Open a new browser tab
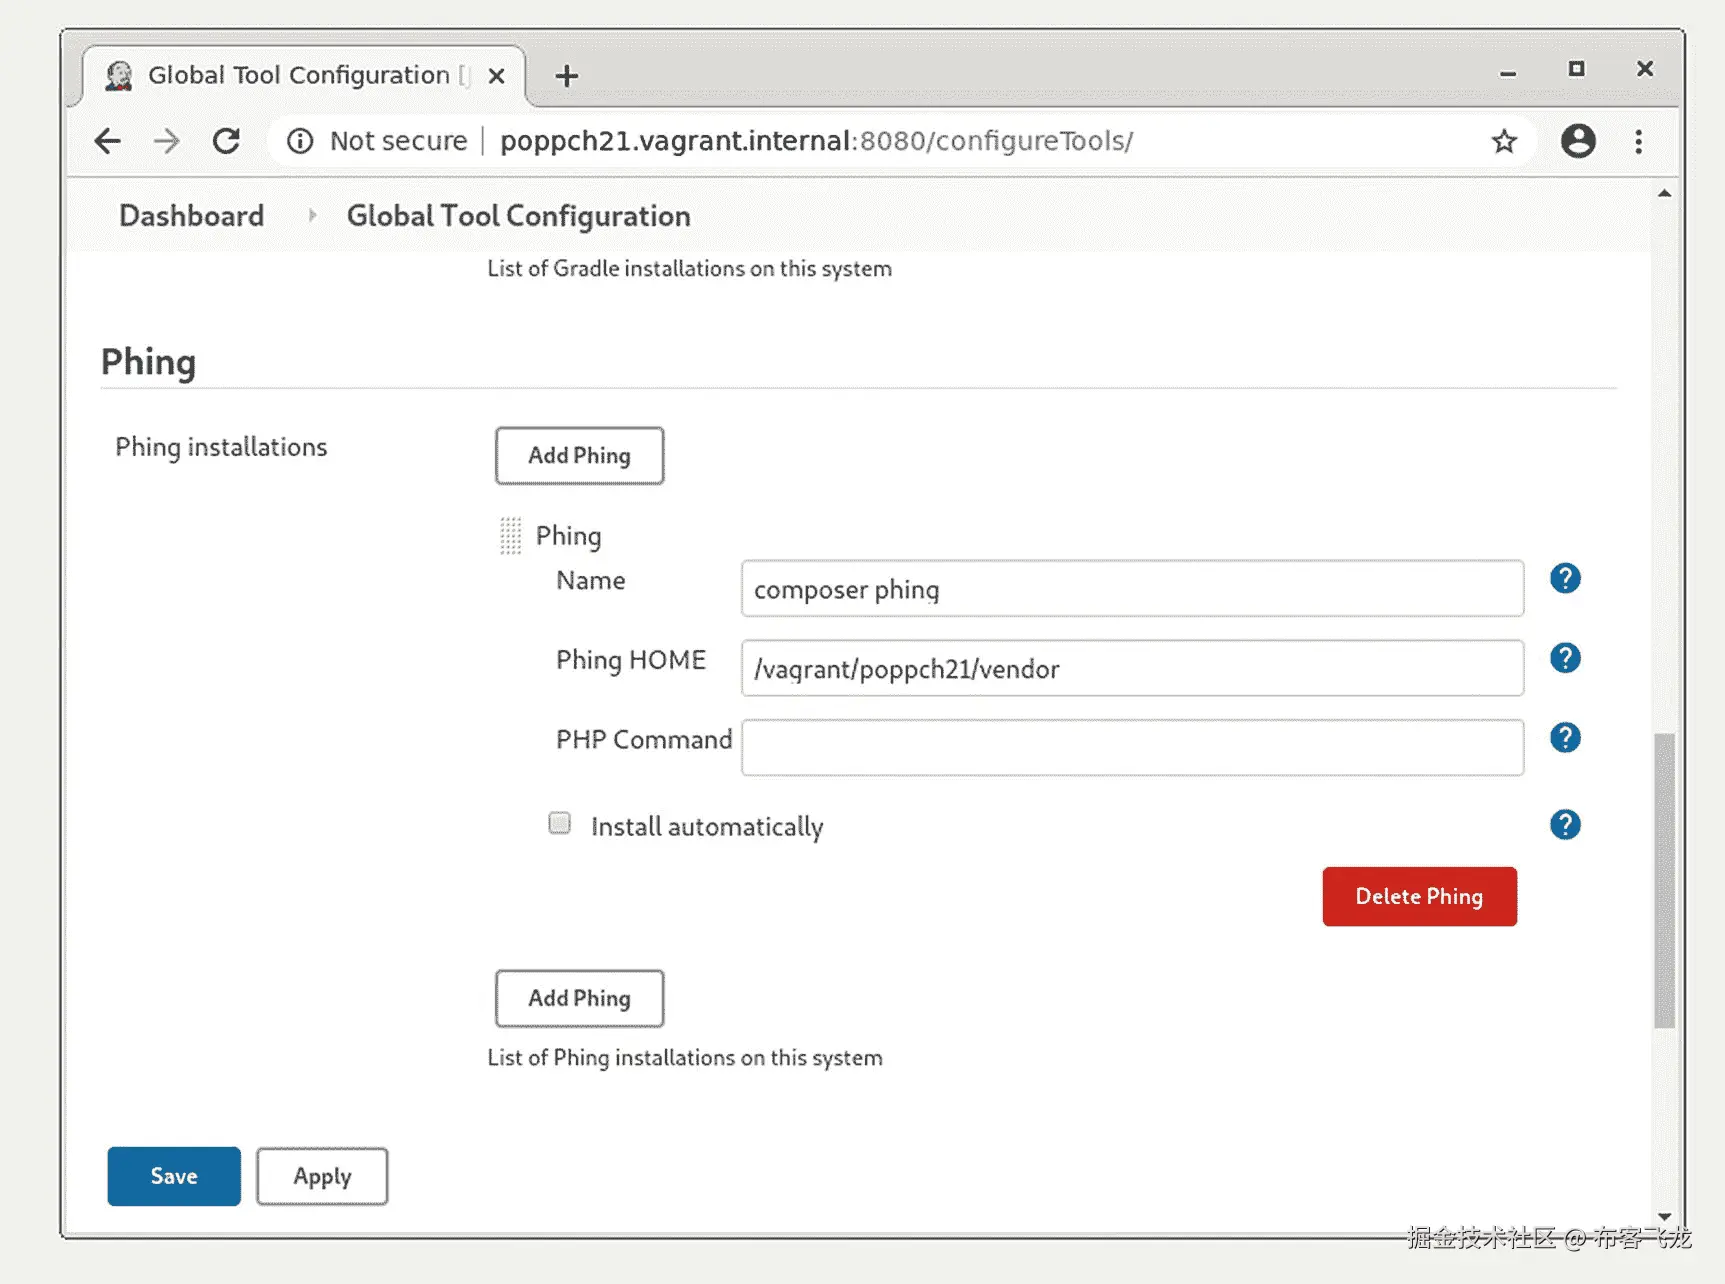 (567, 76)
